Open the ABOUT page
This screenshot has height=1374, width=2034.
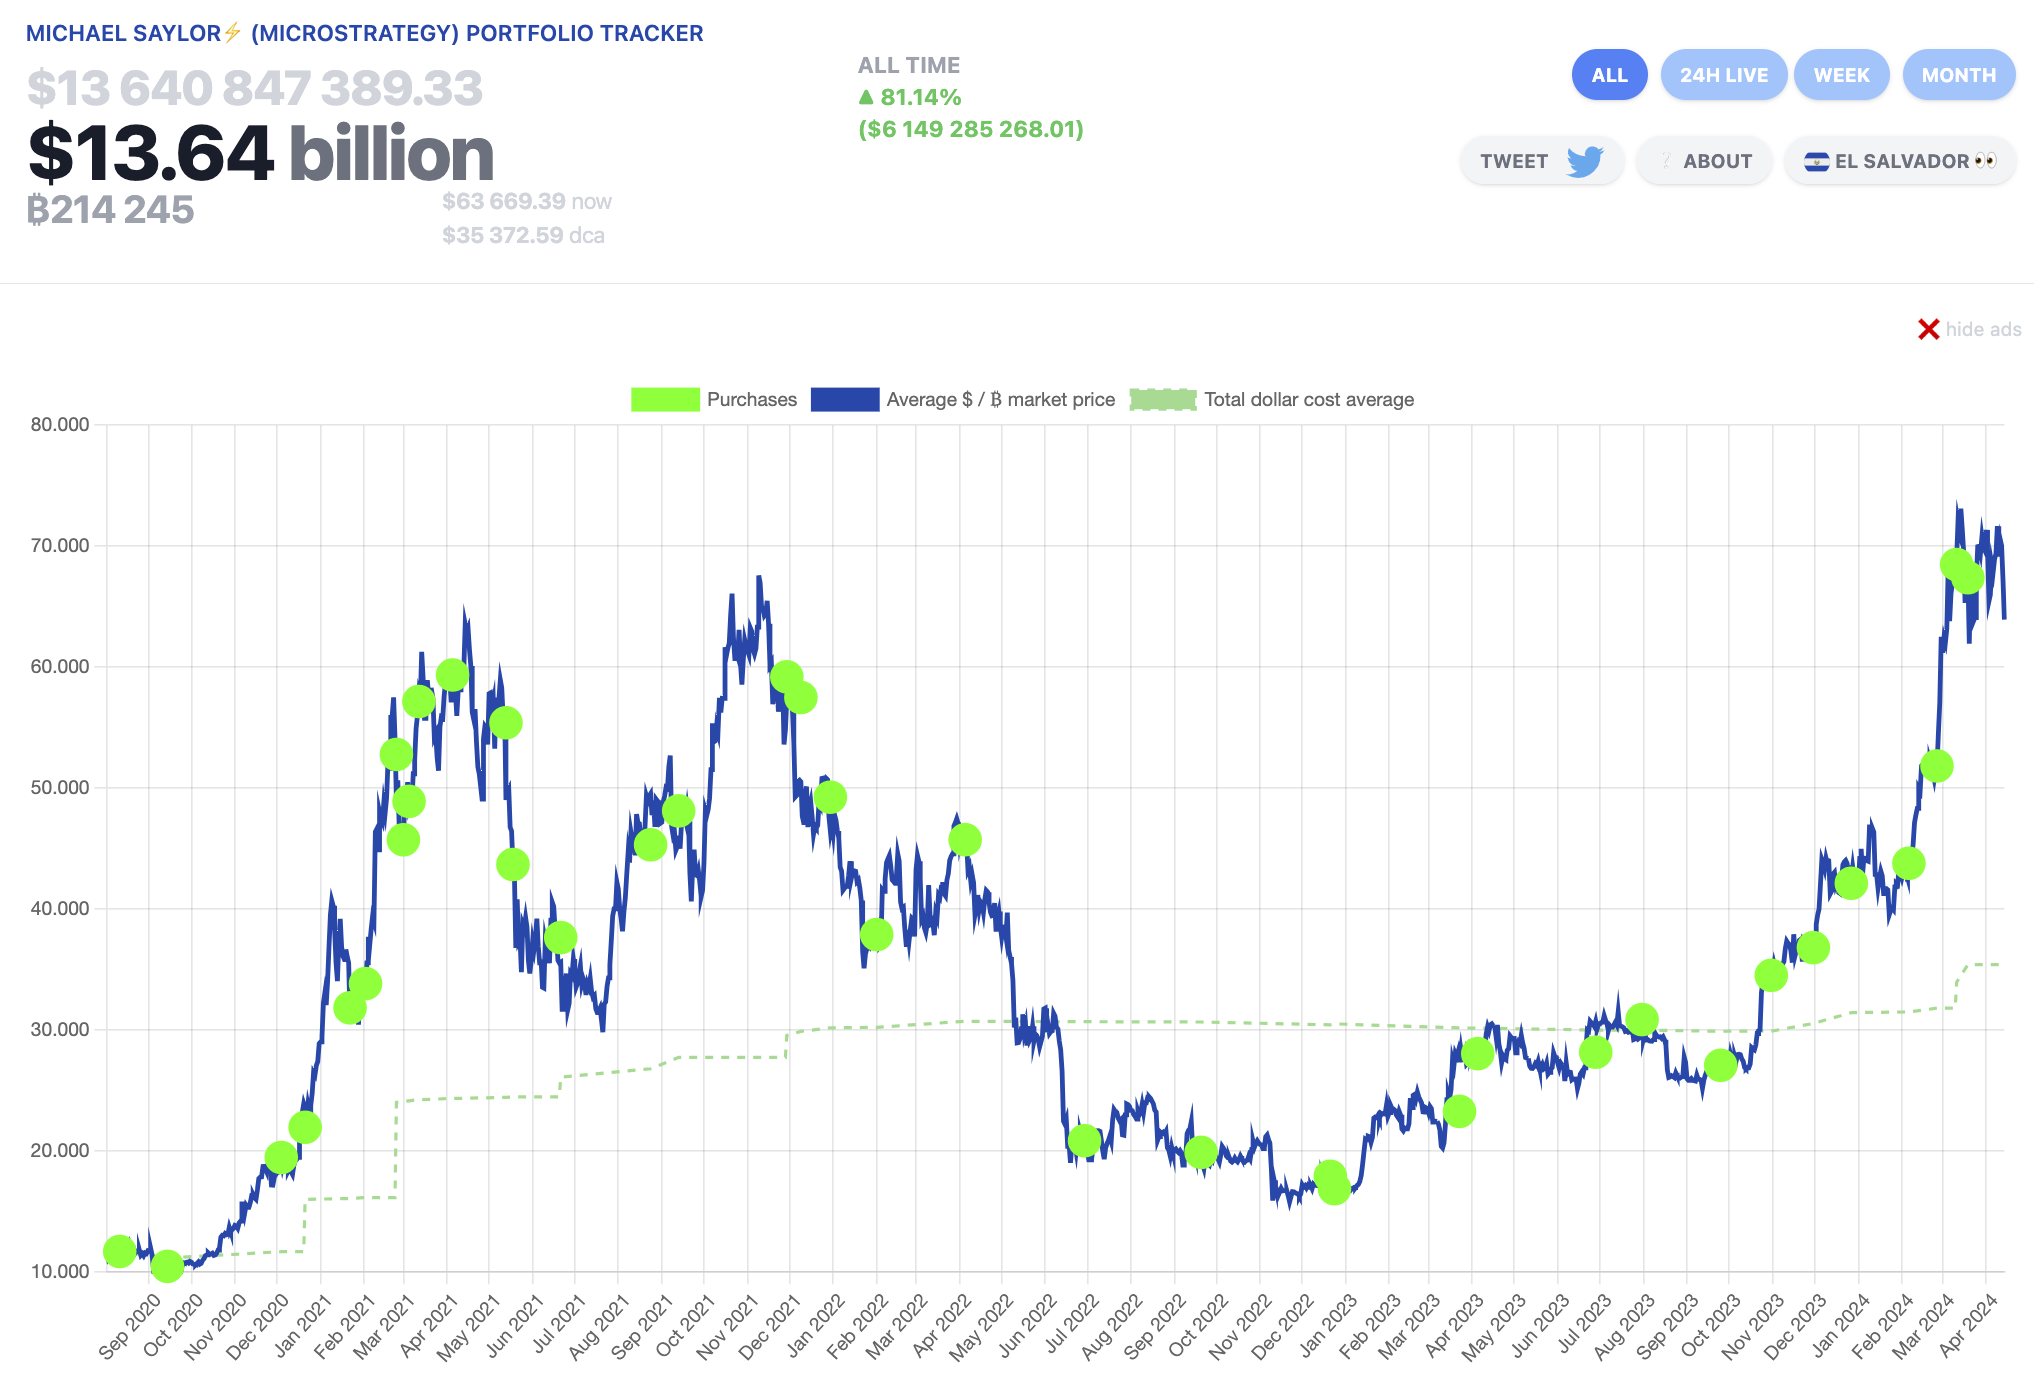(x=1704, y=161)
